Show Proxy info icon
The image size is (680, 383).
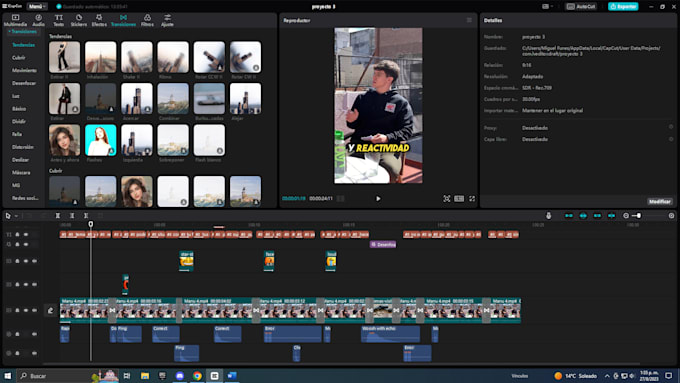671,127
